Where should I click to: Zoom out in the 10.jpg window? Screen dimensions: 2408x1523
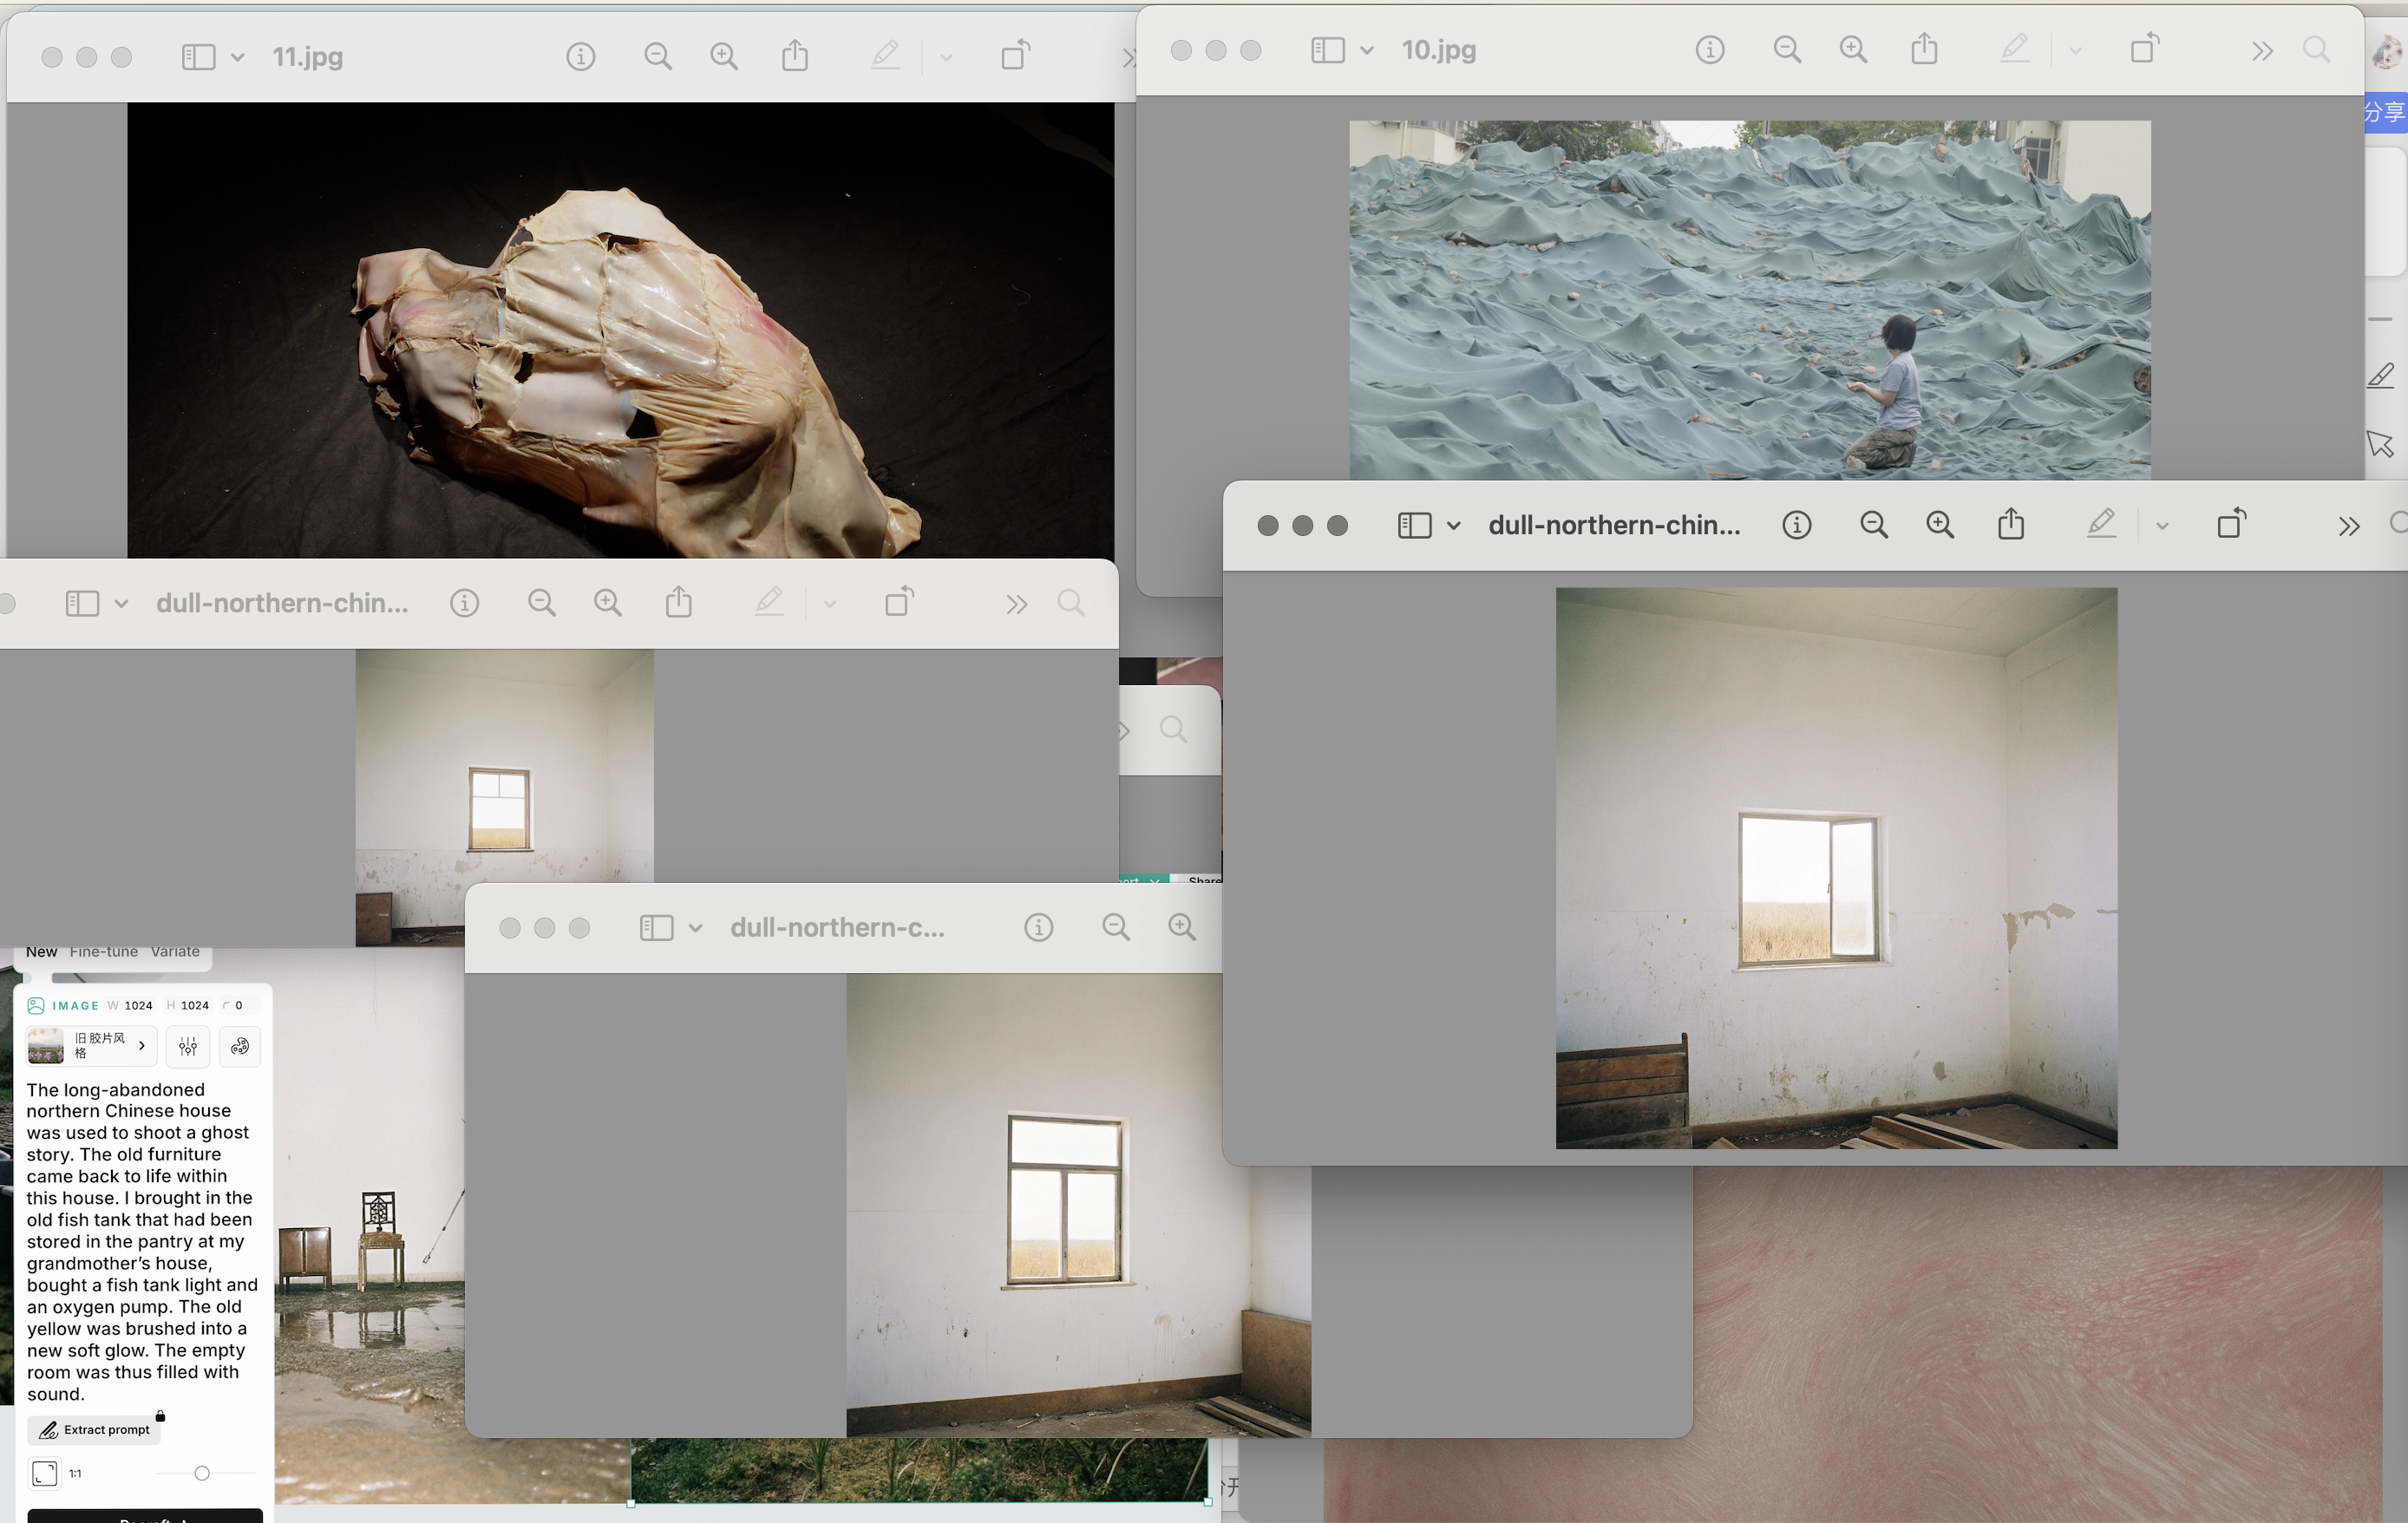tap(1786, 49)
